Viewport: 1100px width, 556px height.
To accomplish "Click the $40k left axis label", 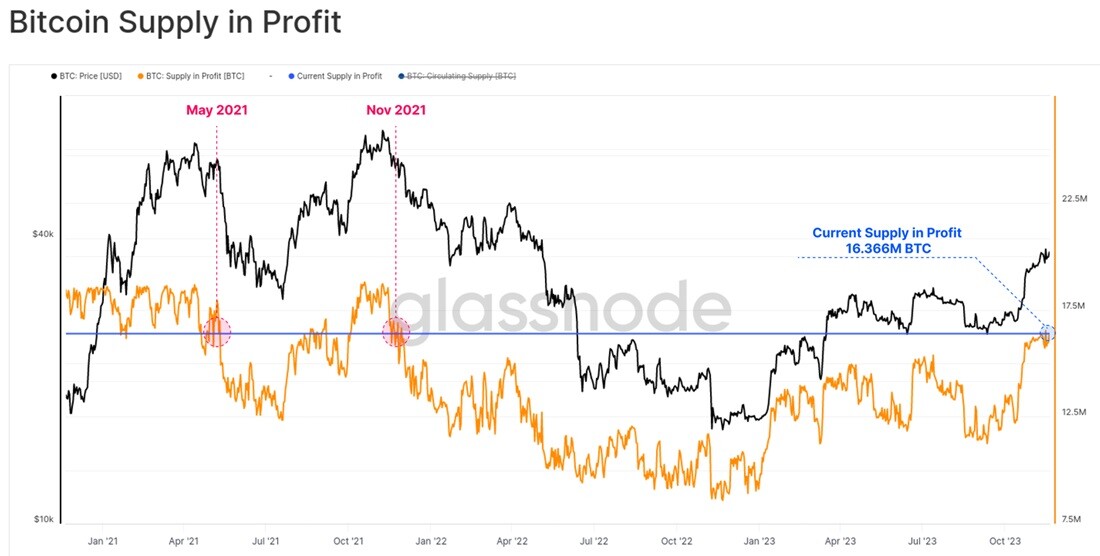I will (44, 234).
